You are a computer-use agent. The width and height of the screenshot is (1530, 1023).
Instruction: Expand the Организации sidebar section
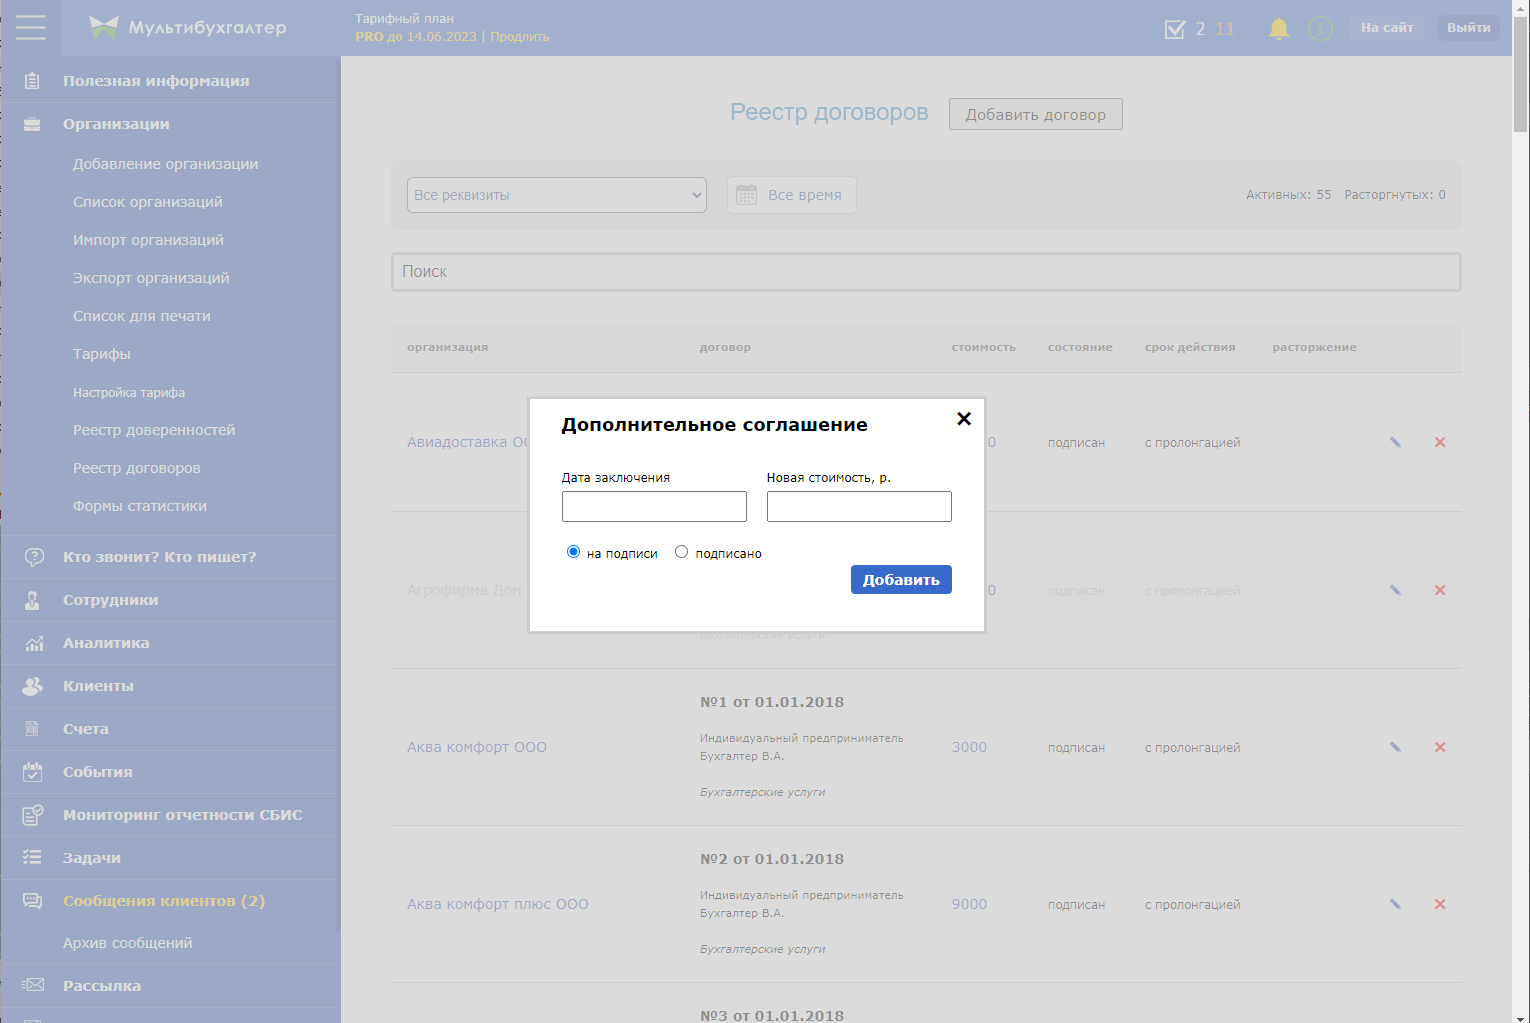click(116, 124)
